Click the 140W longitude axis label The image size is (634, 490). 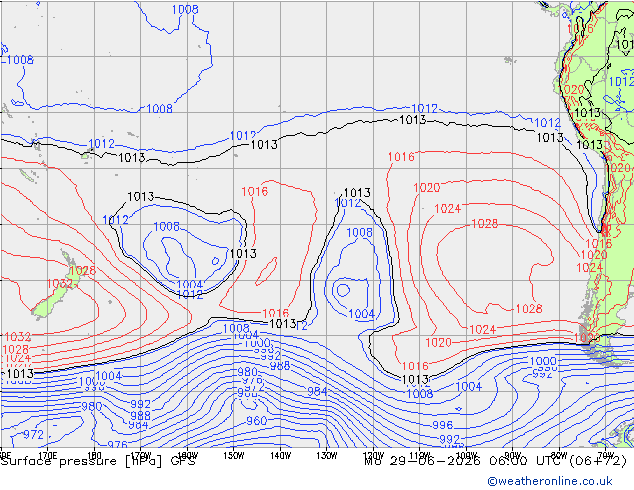(x=280, y=455)
